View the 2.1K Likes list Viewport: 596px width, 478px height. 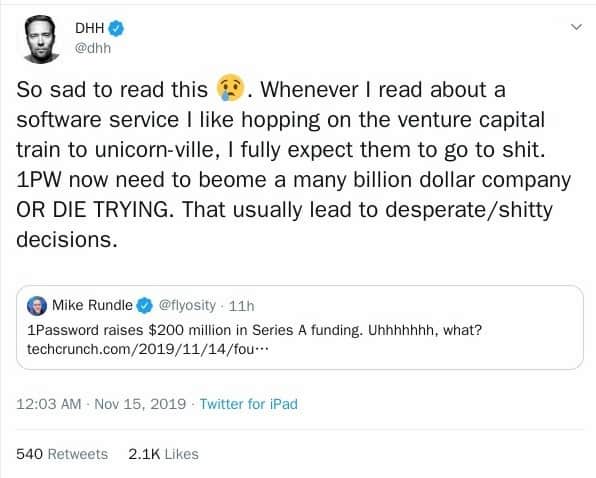[163, 454]
